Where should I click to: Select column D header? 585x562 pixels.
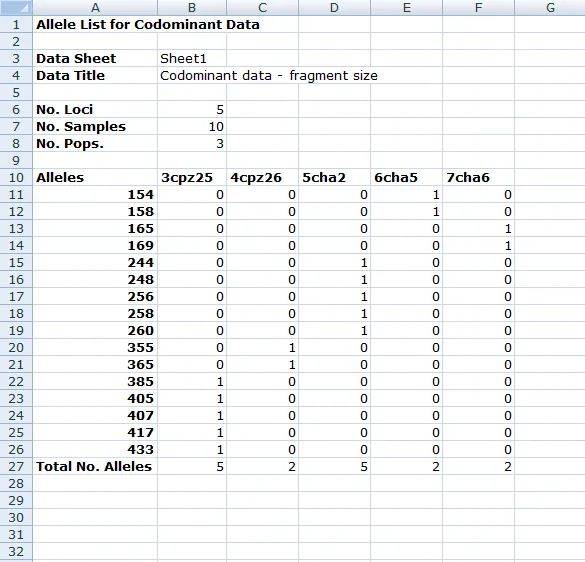coord(334,7)
